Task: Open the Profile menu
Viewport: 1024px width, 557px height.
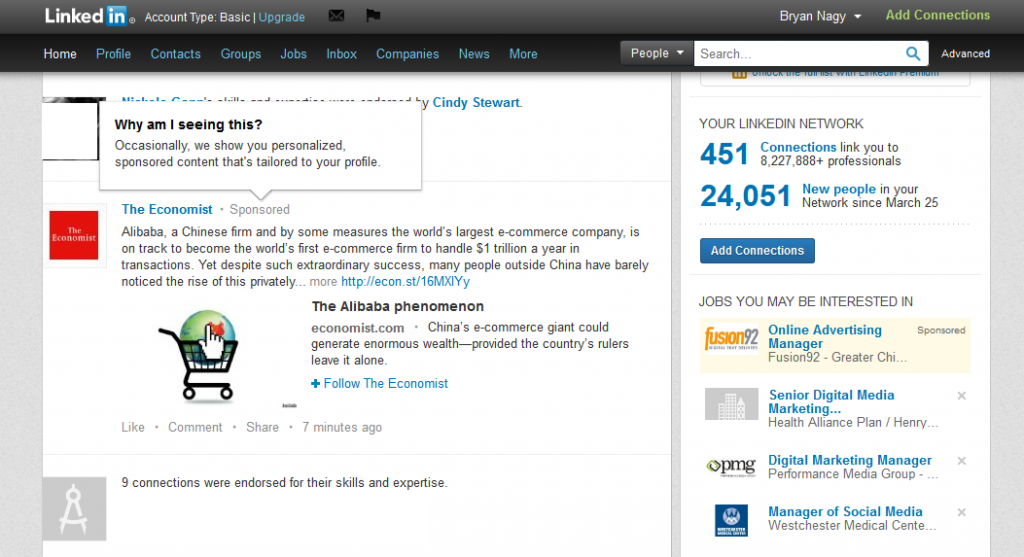Action: click(x=114, y=54)
